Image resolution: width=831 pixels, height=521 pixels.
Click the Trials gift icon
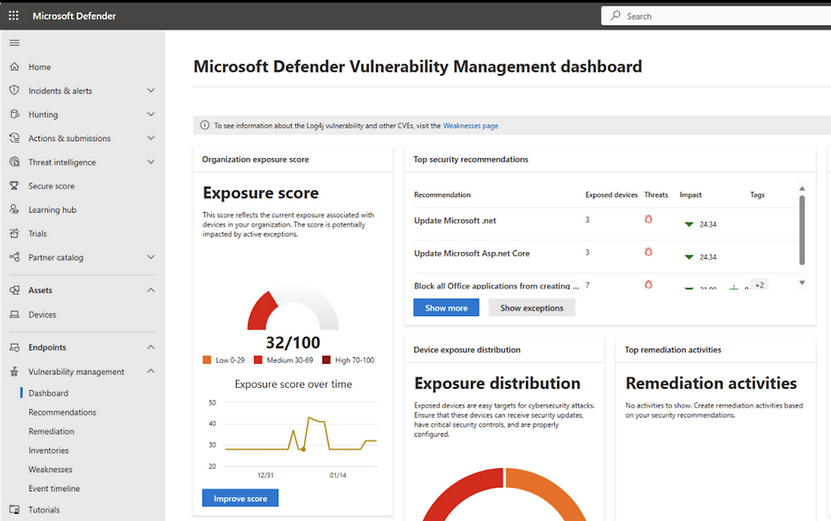pyautogui.click(x=14, y=233)
